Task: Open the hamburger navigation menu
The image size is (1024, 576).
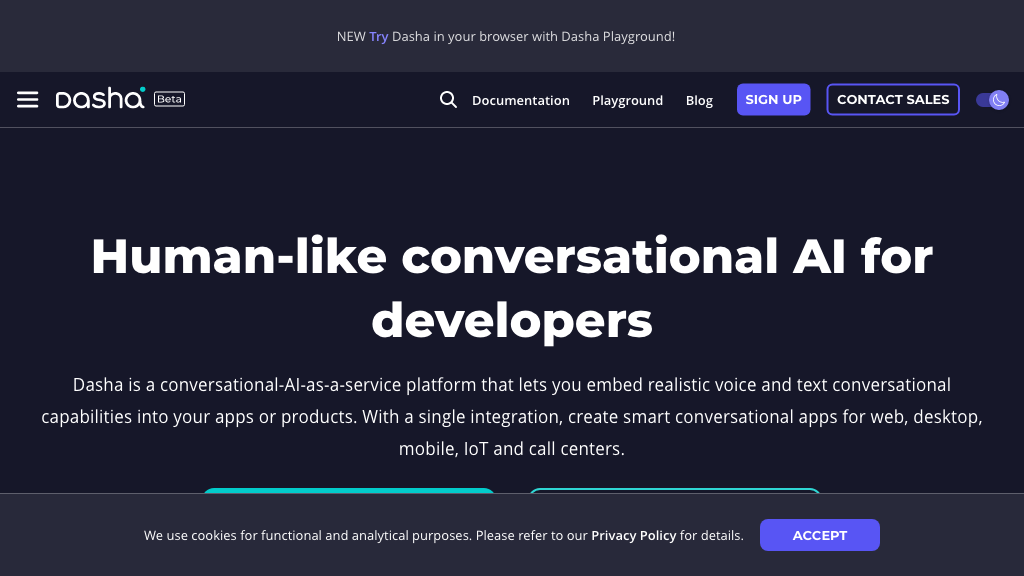Action: coord(28,100)
